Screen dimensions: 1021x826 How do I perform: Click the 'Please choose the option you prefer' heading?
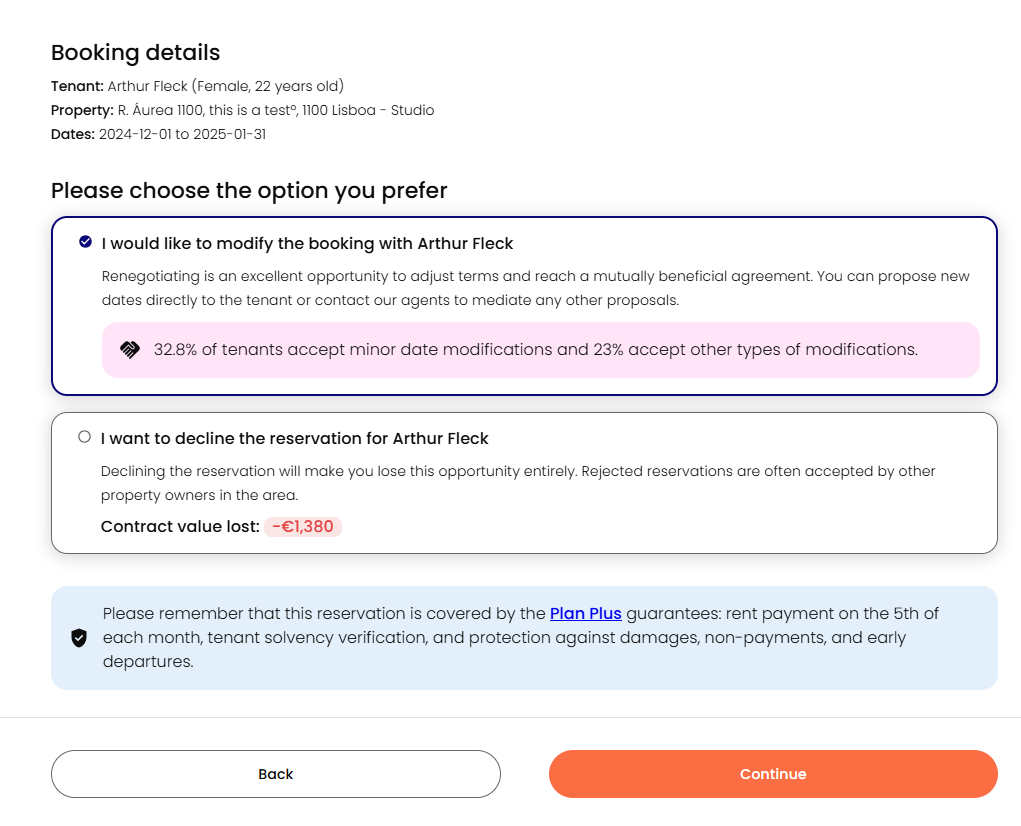pyautogui.click(x=249, y=190)
